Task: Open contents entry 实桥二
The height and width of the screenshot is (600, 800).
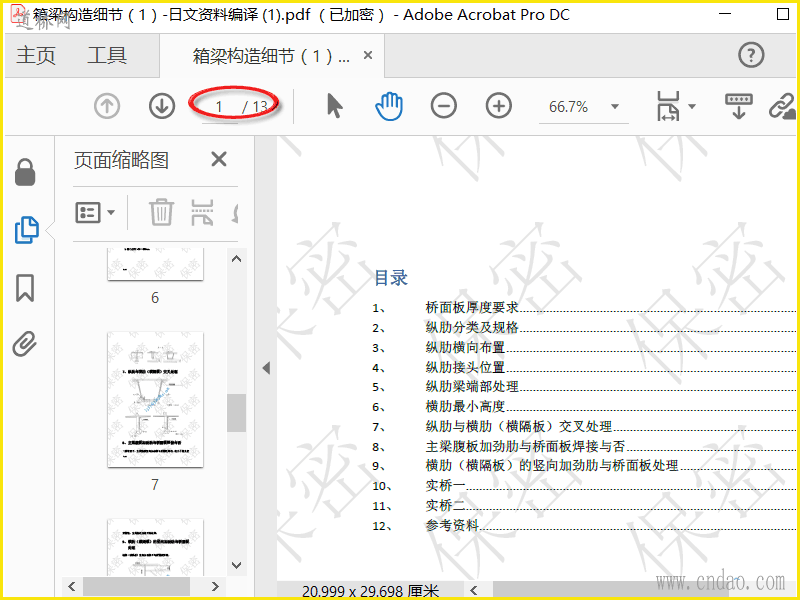Action: [x=445, y=505]
